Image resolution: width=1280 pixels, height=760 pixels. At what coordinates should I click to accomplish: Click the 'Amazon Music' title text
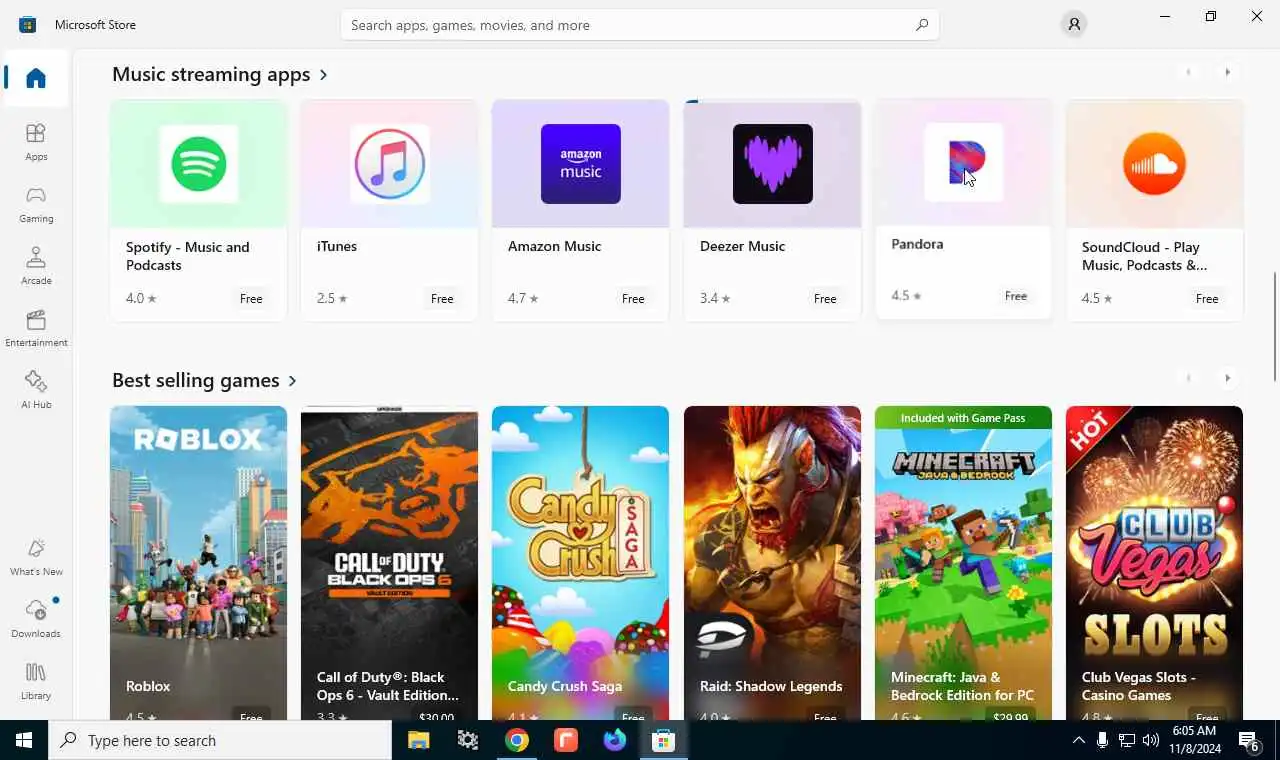click(554, 246)
